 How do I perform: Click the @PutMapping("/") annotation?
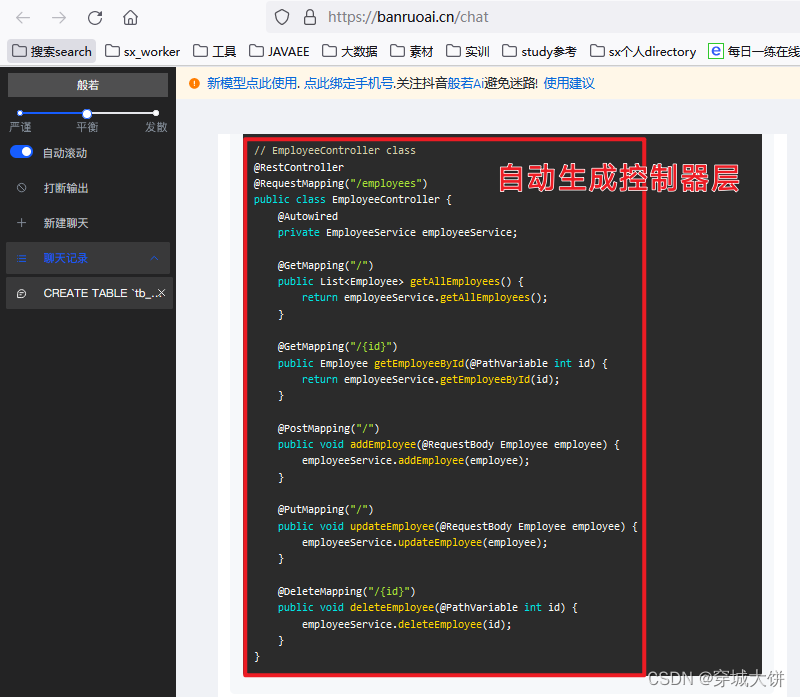[x=326, y=510]
